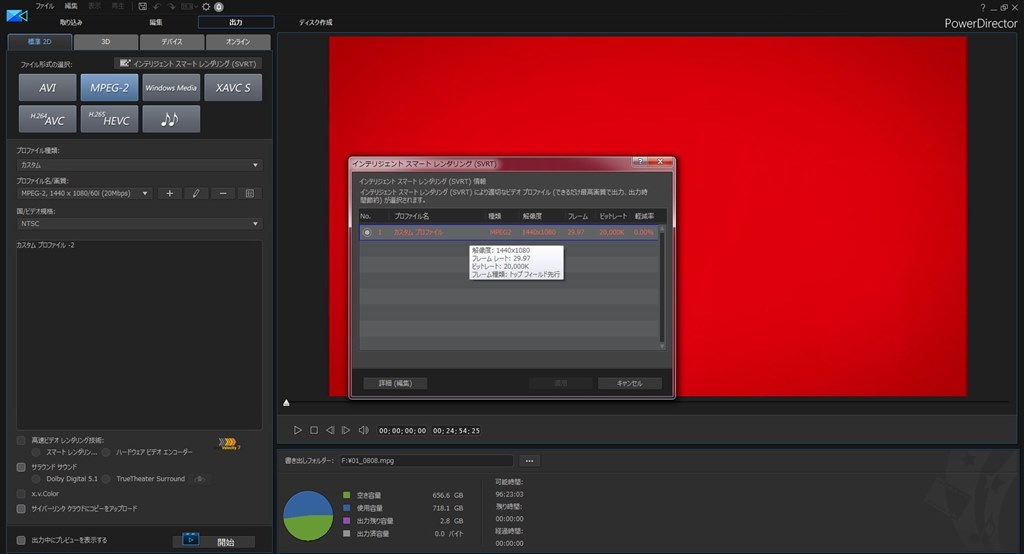
Task: Switch to the 3D output tab
Action: [x=106, y=42]
